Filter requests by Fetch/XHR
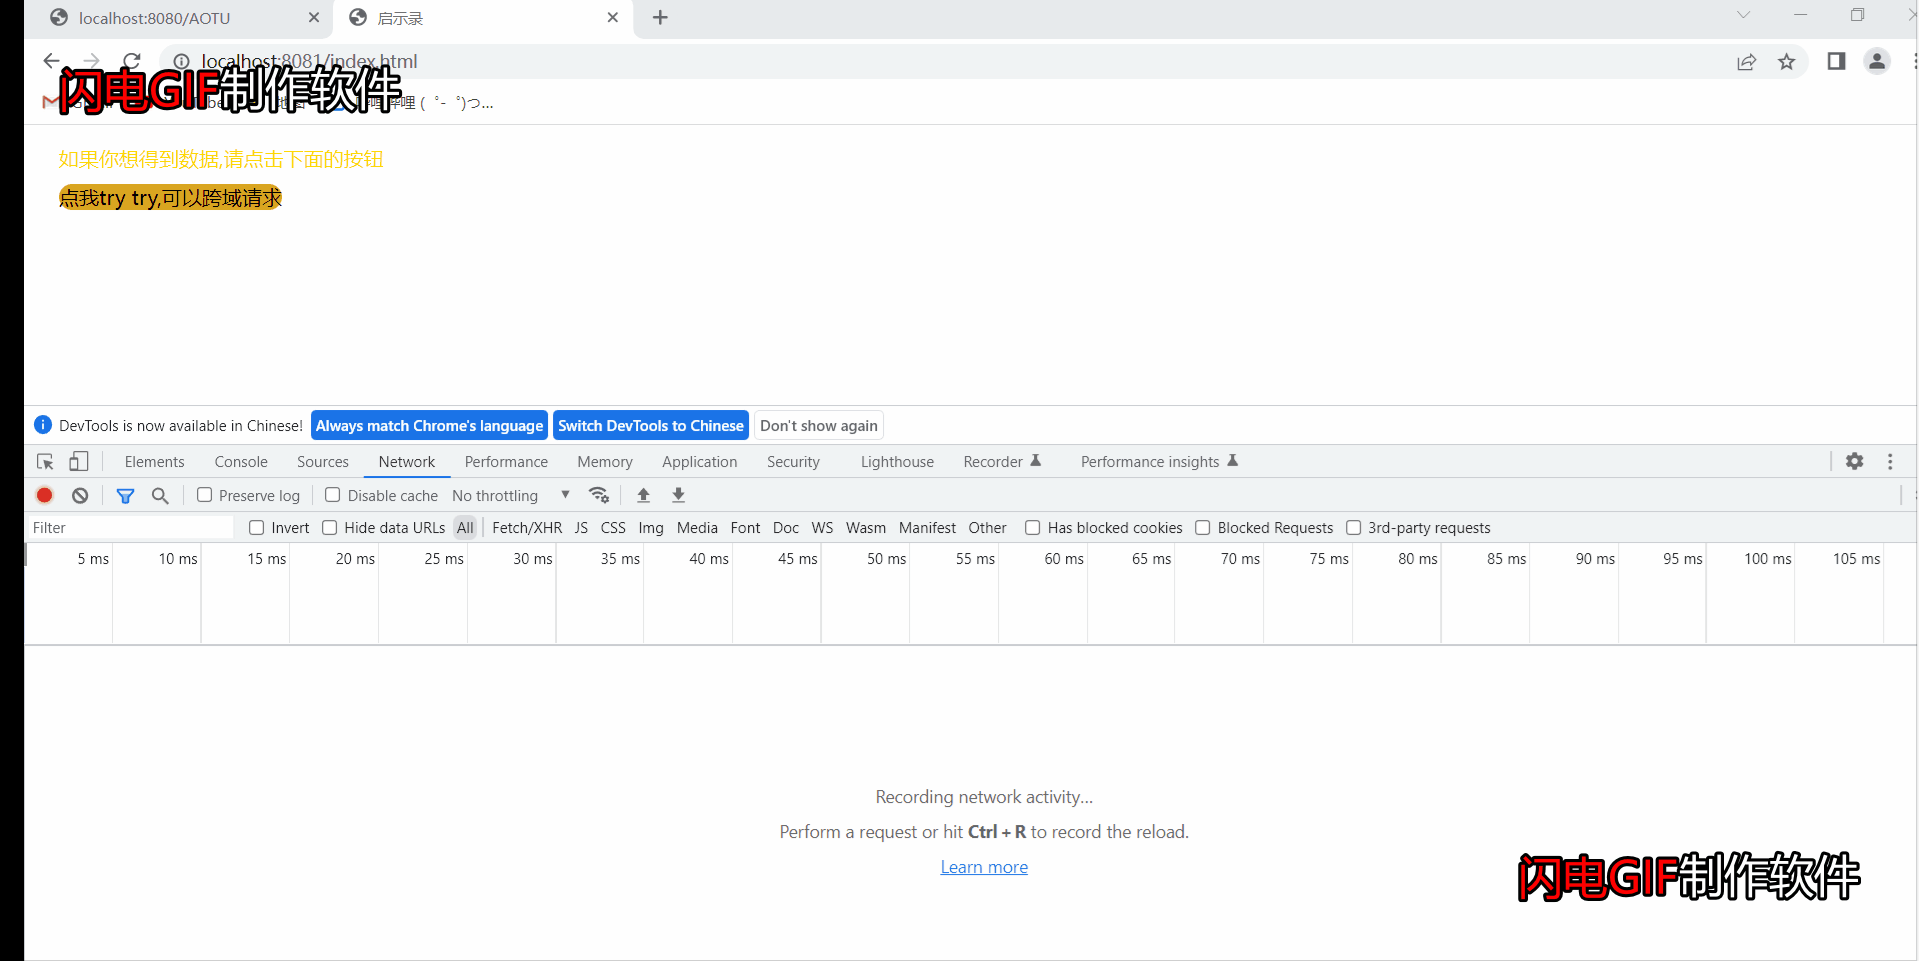 click(527, 527)
